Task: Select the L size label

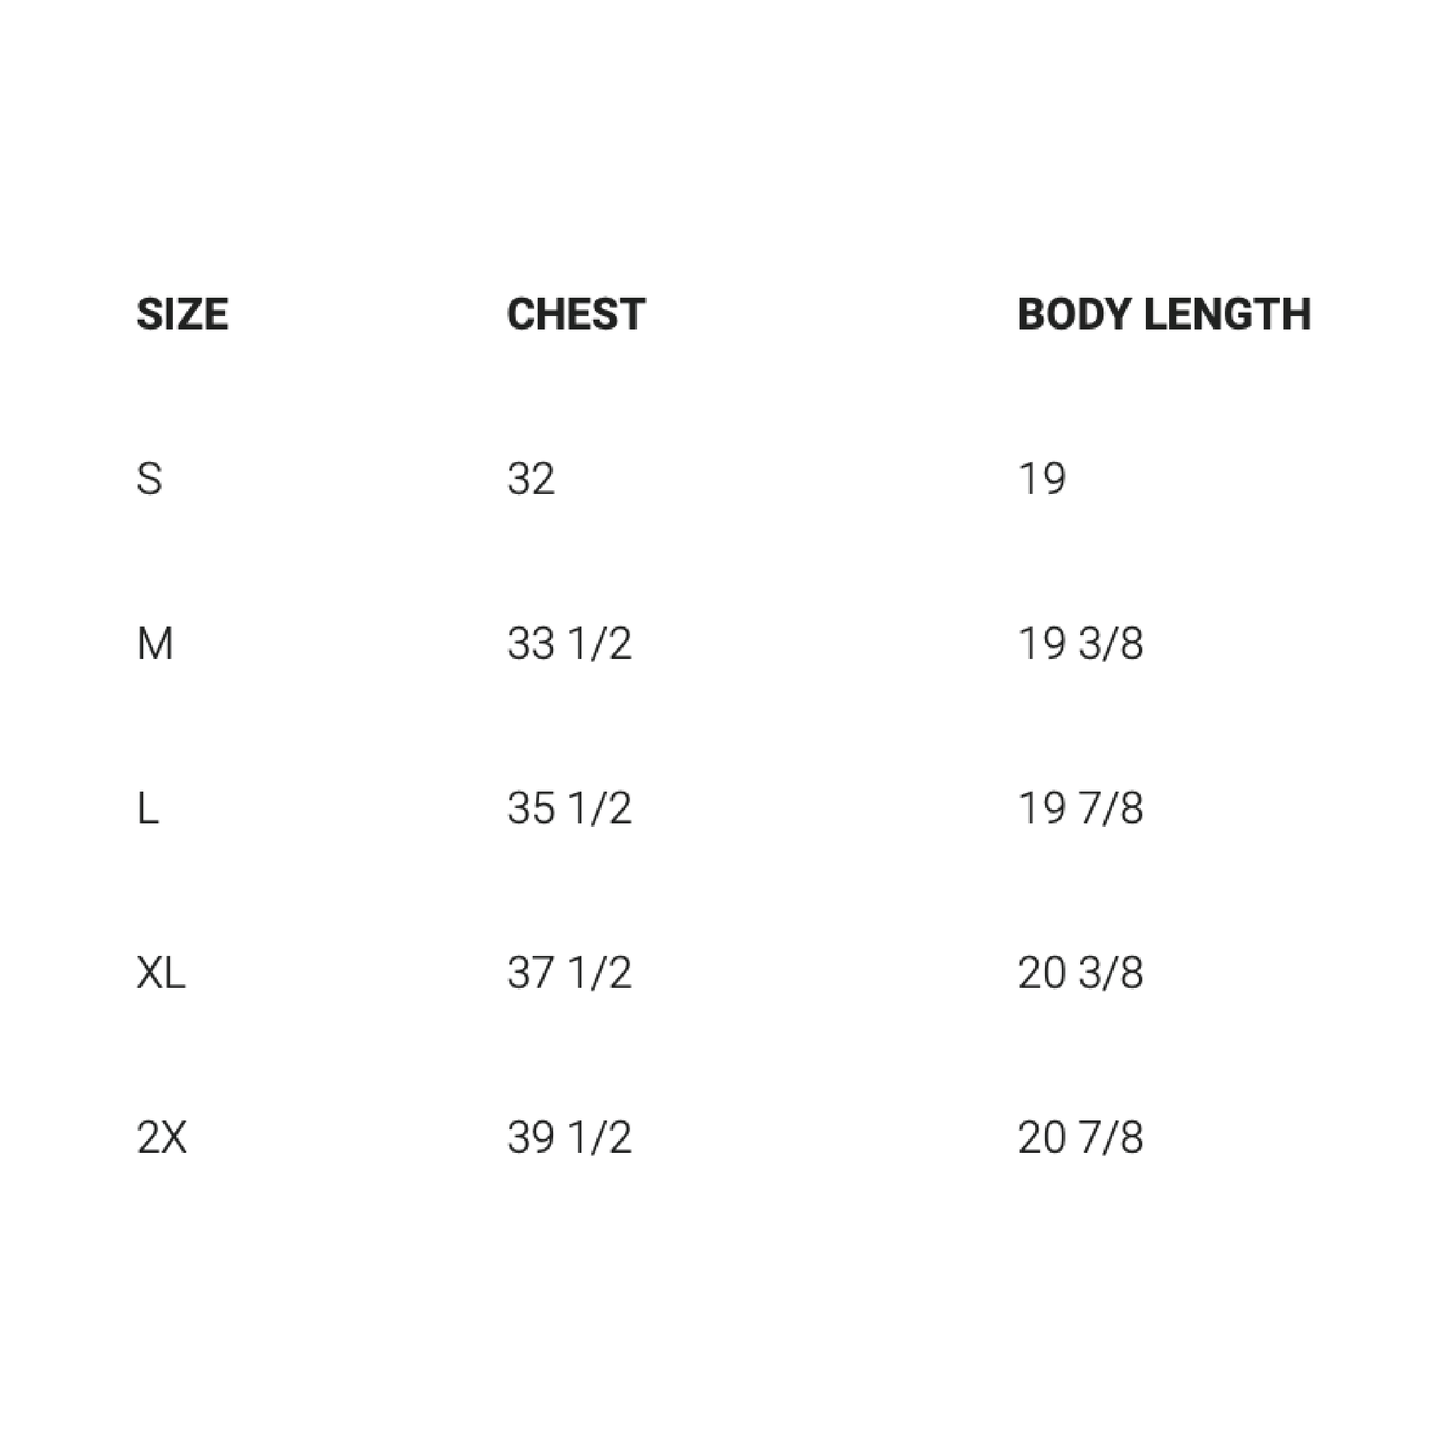Action: (148, 808)
